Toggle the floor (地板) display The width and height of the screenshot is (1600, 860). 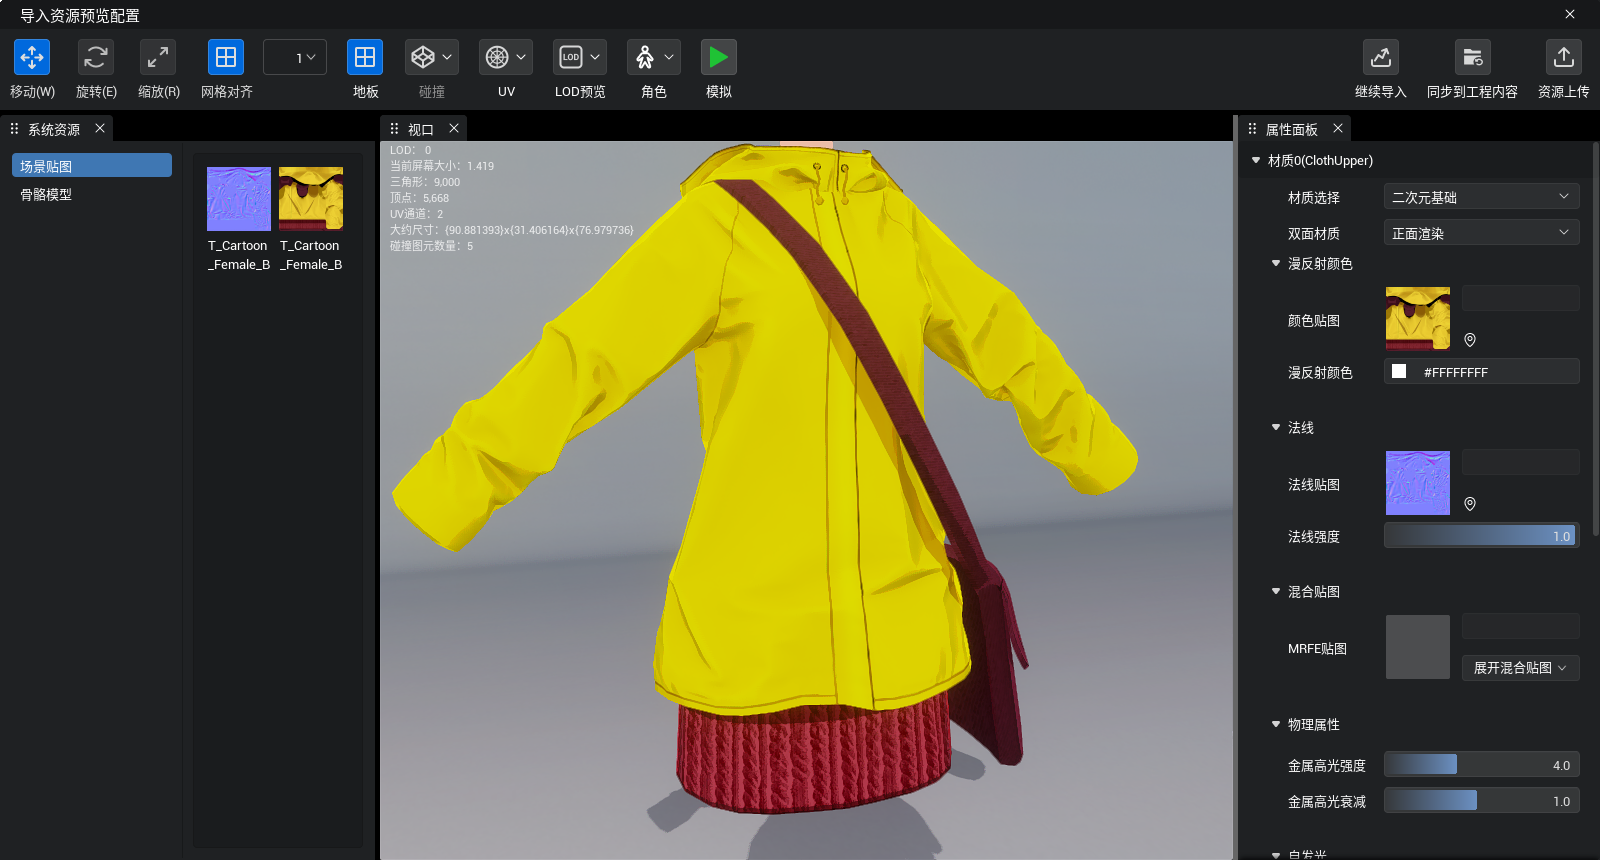pyautogui.click(x=365, y=57)
